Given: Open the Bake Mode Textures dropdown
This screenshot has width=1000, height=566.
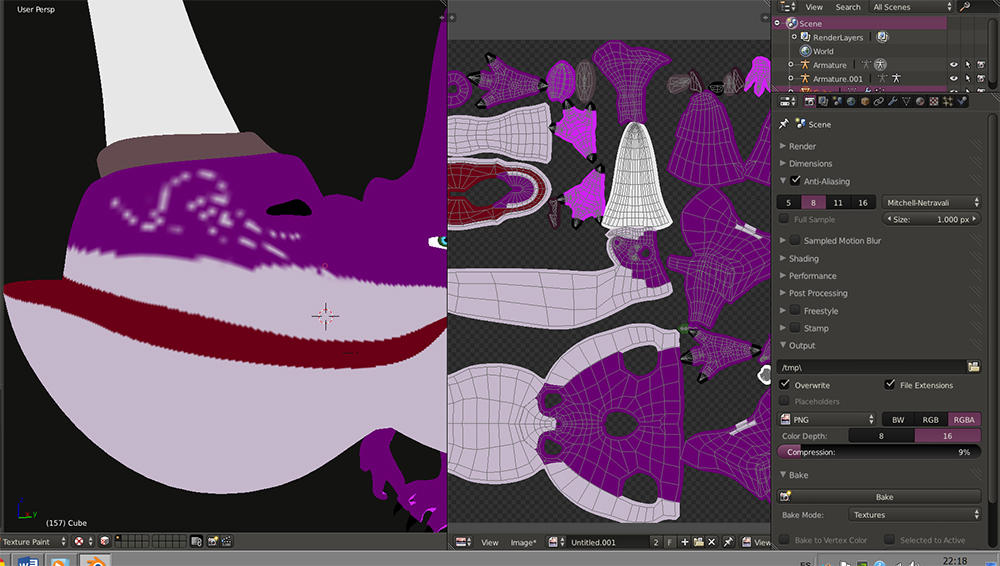Looking at the screenshot, I should tap(914, 514).
